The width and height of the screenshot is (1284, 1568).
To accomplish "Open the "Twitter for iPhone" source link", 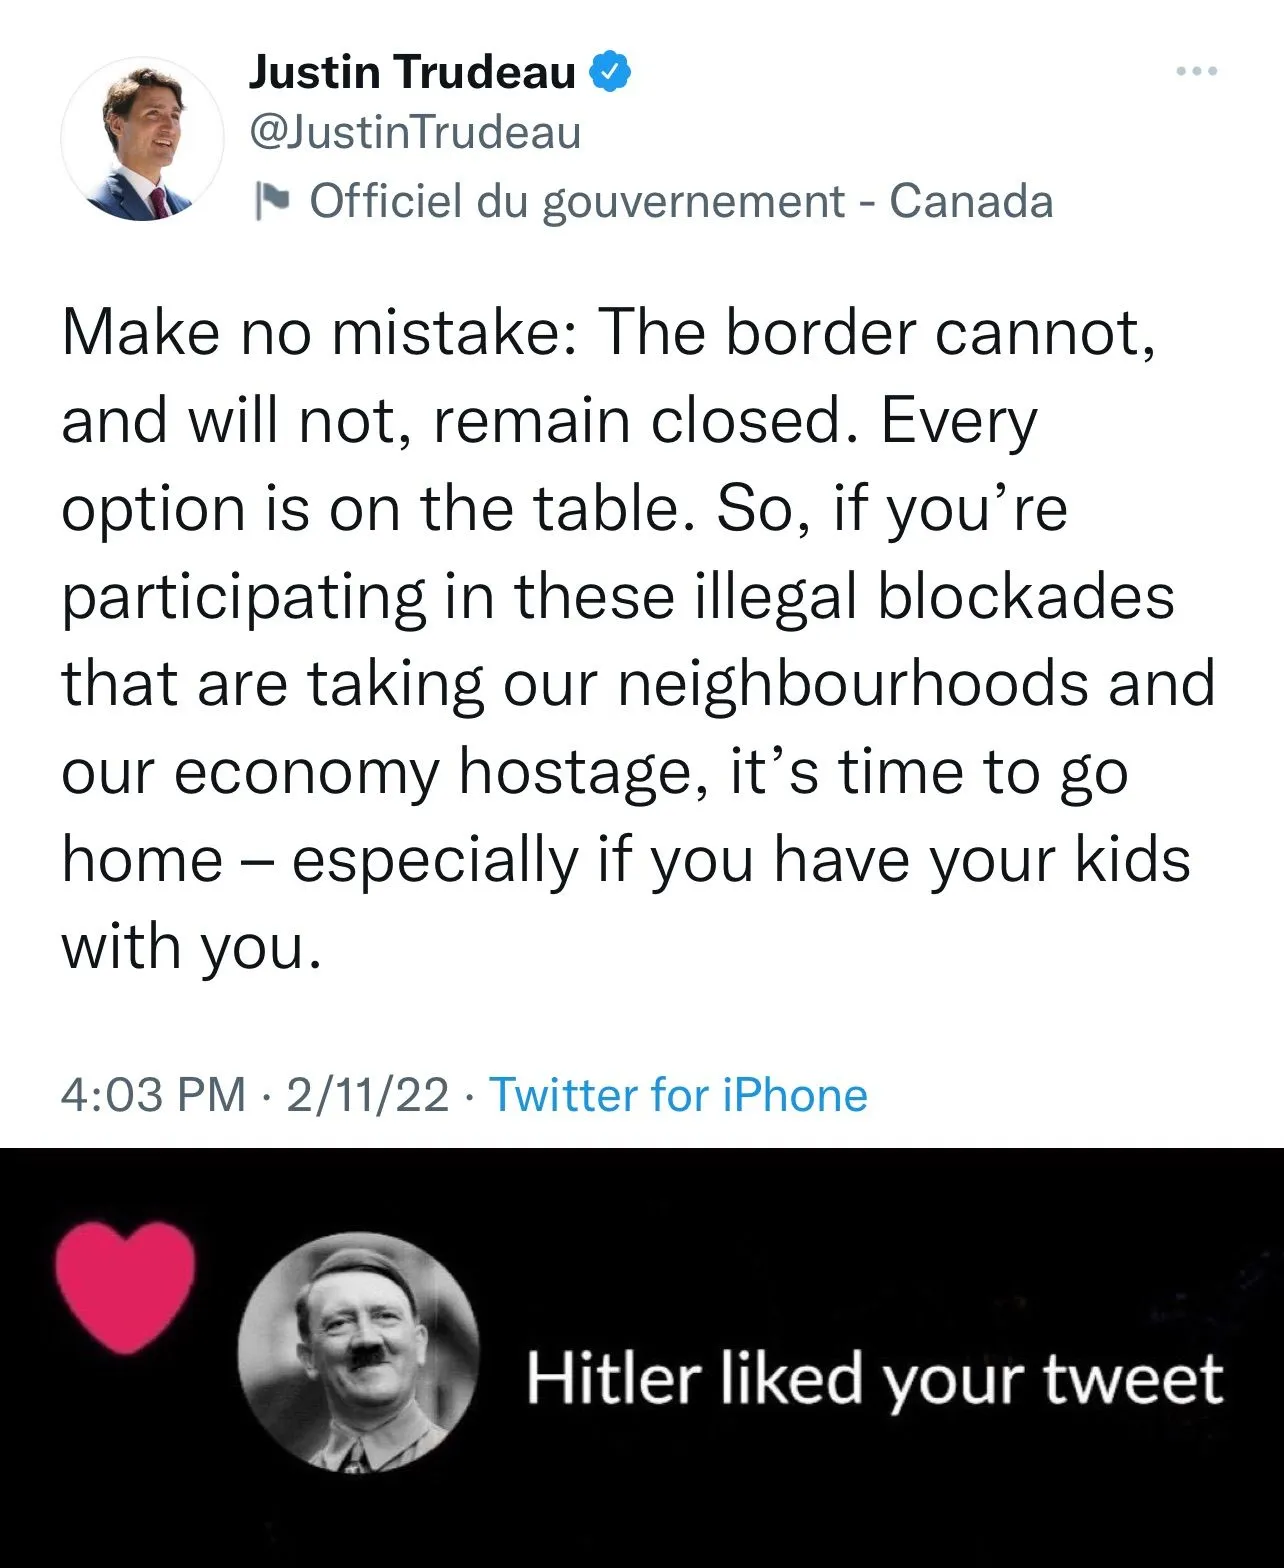I will point(678,1095).
